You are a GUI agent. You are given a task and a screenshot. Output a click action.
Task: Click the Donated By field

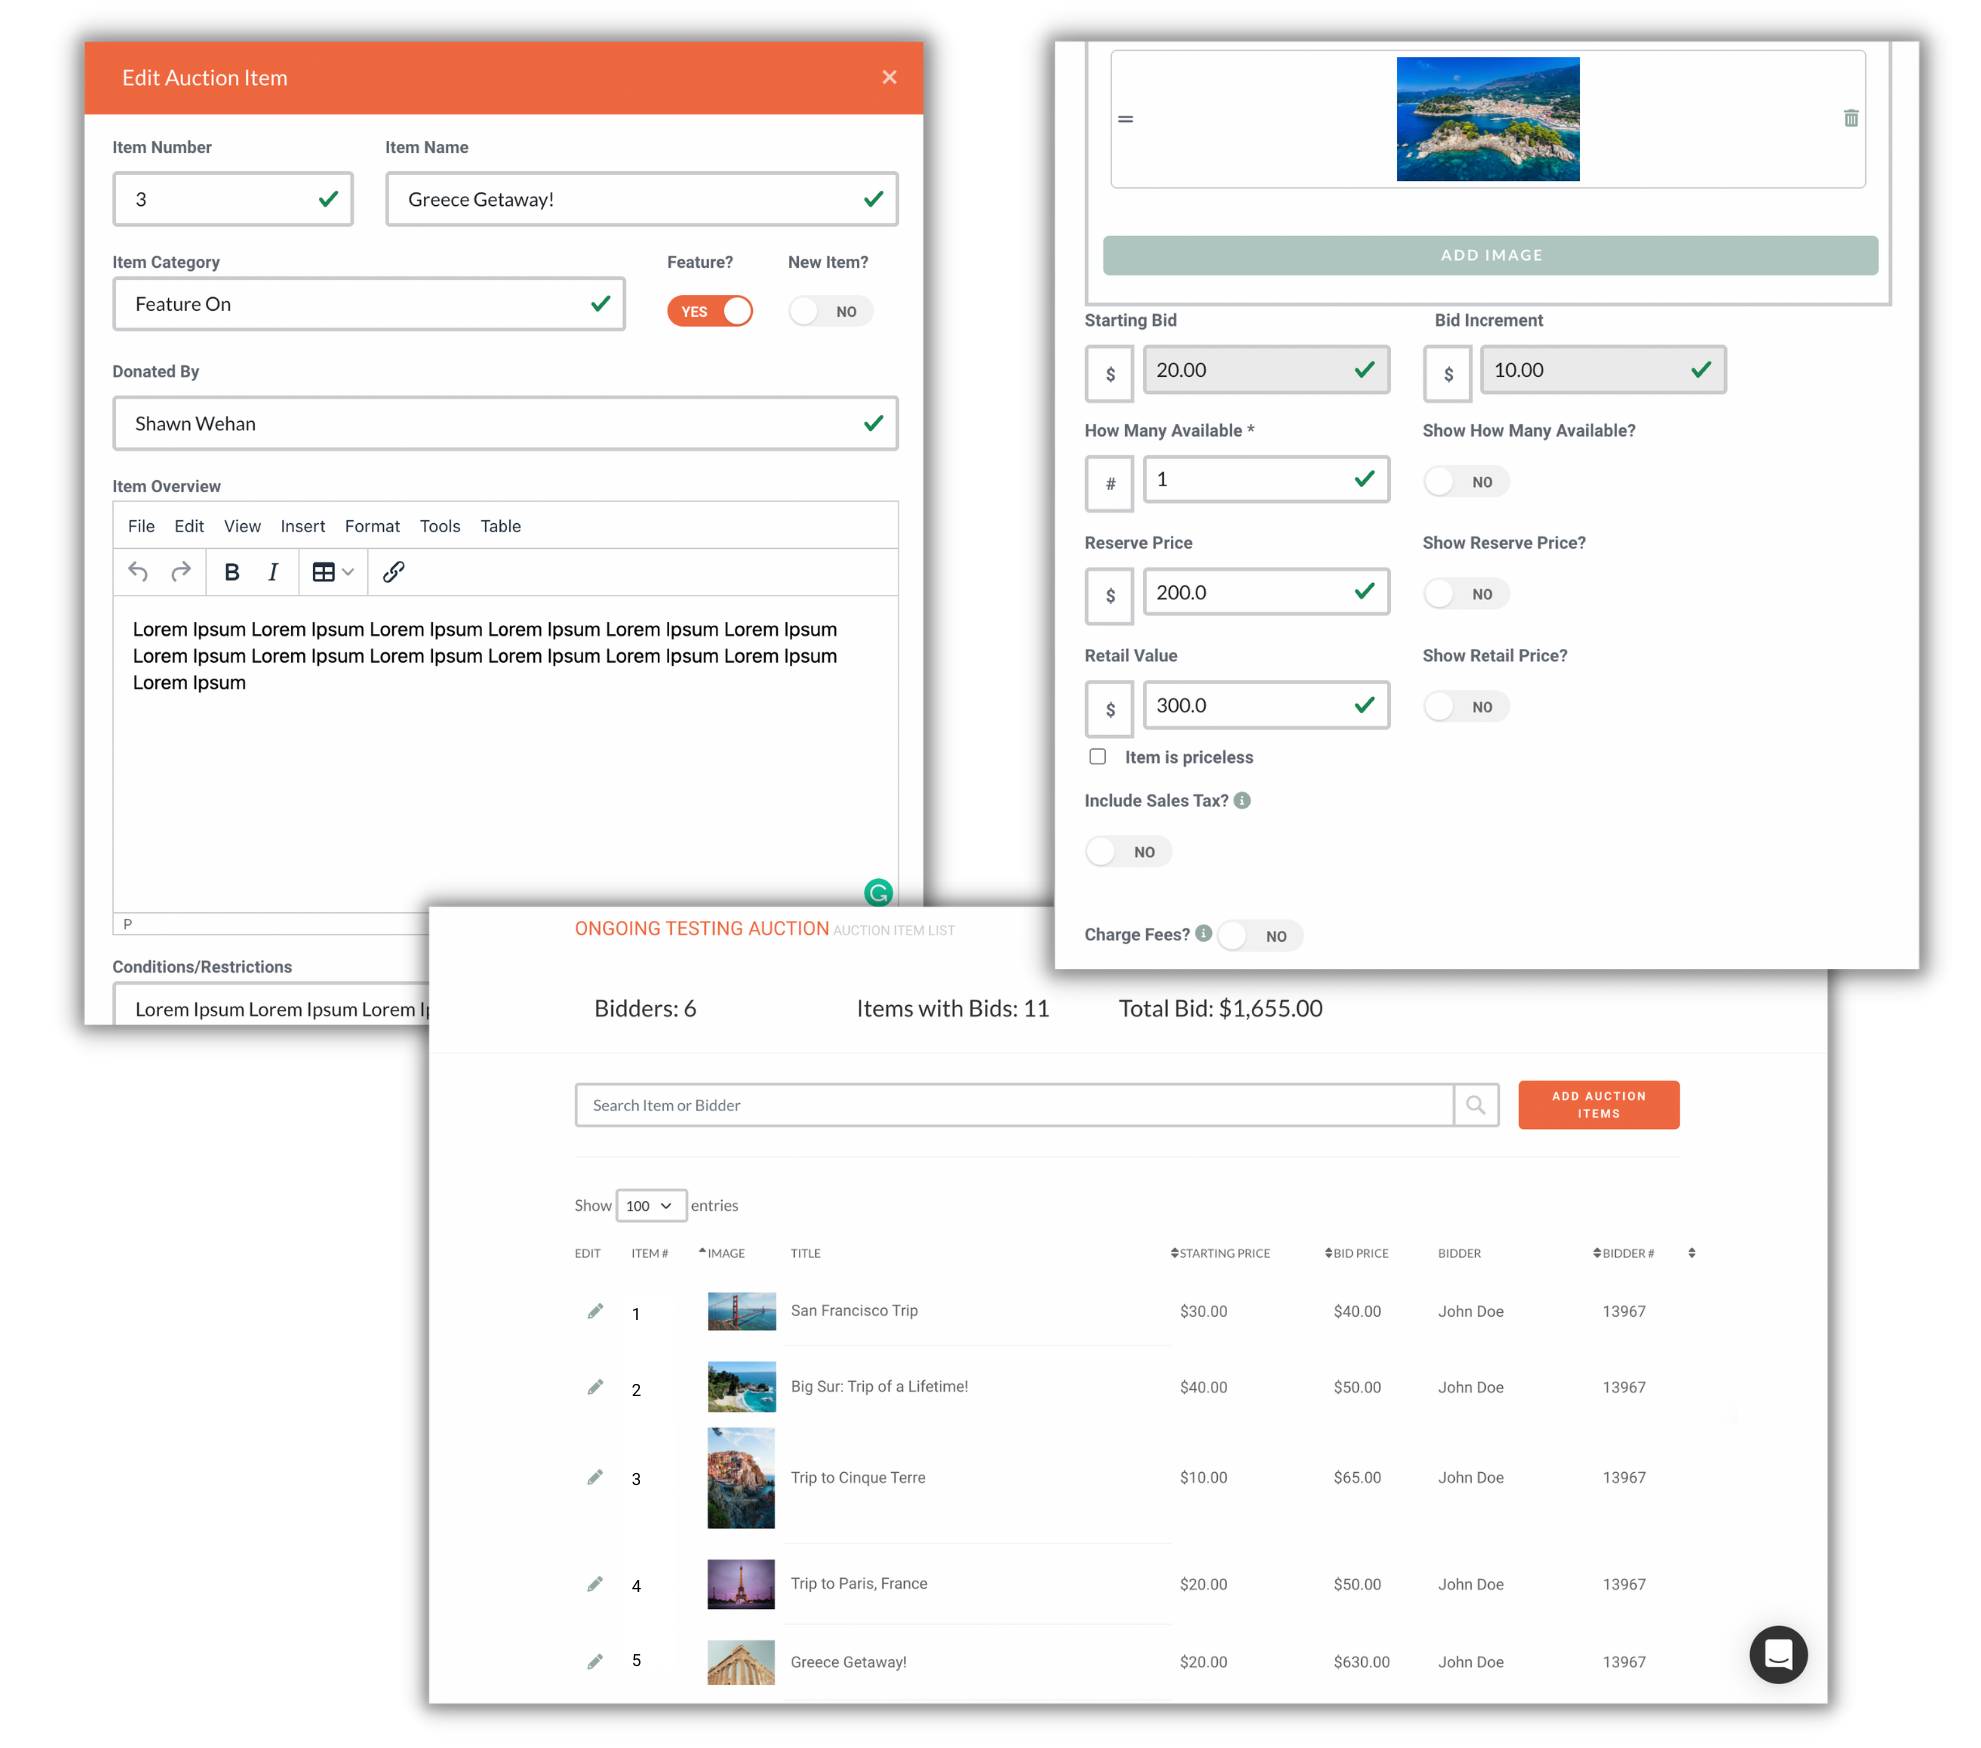505,423
